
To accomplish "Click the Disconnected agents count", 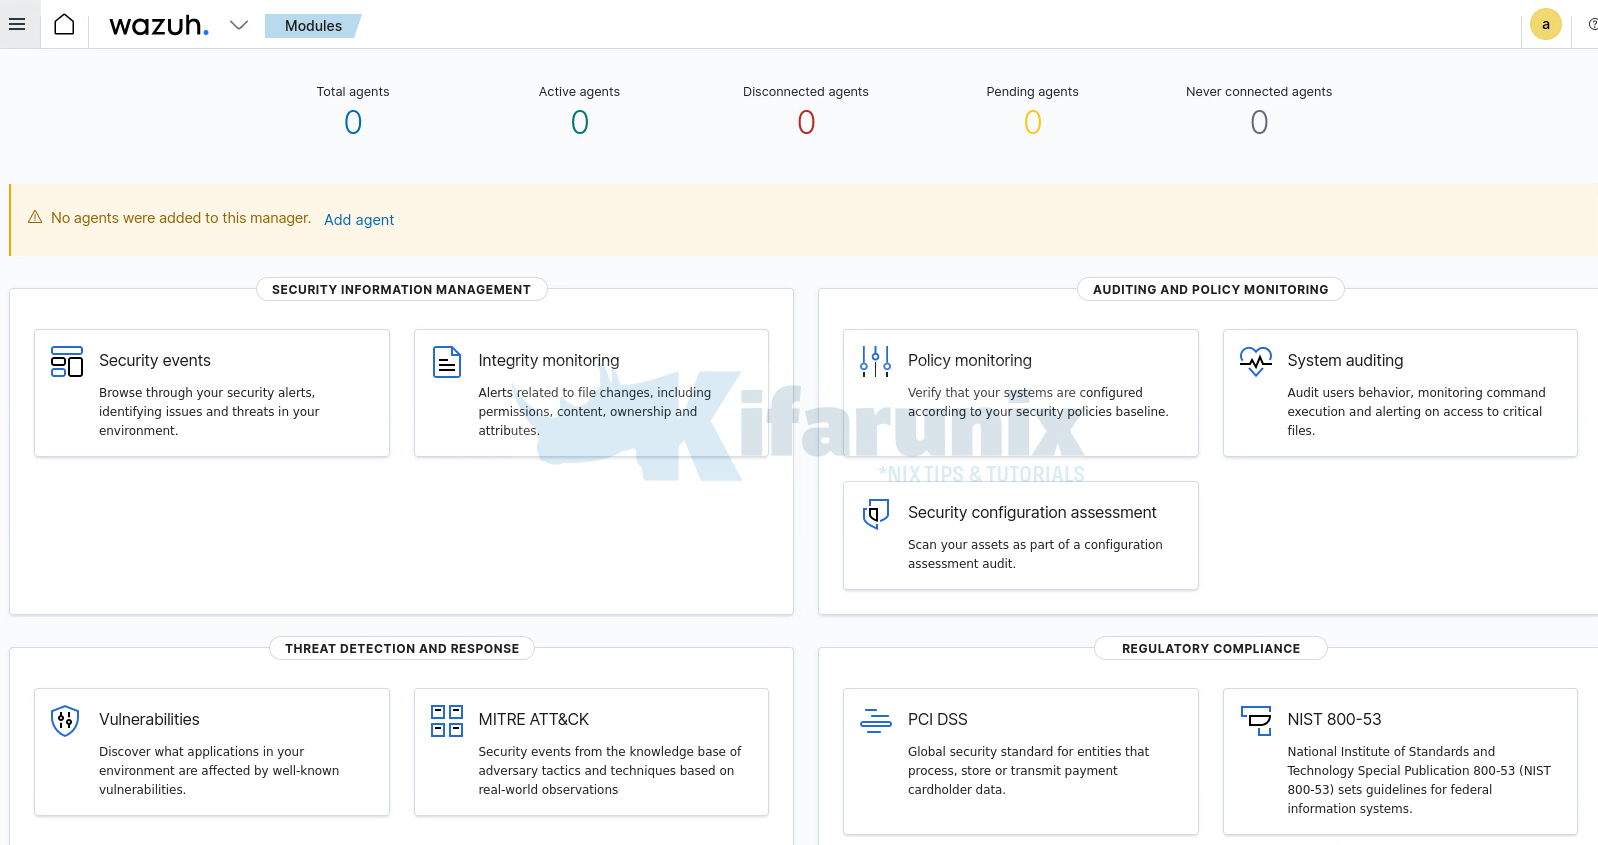I will [806, 122].
